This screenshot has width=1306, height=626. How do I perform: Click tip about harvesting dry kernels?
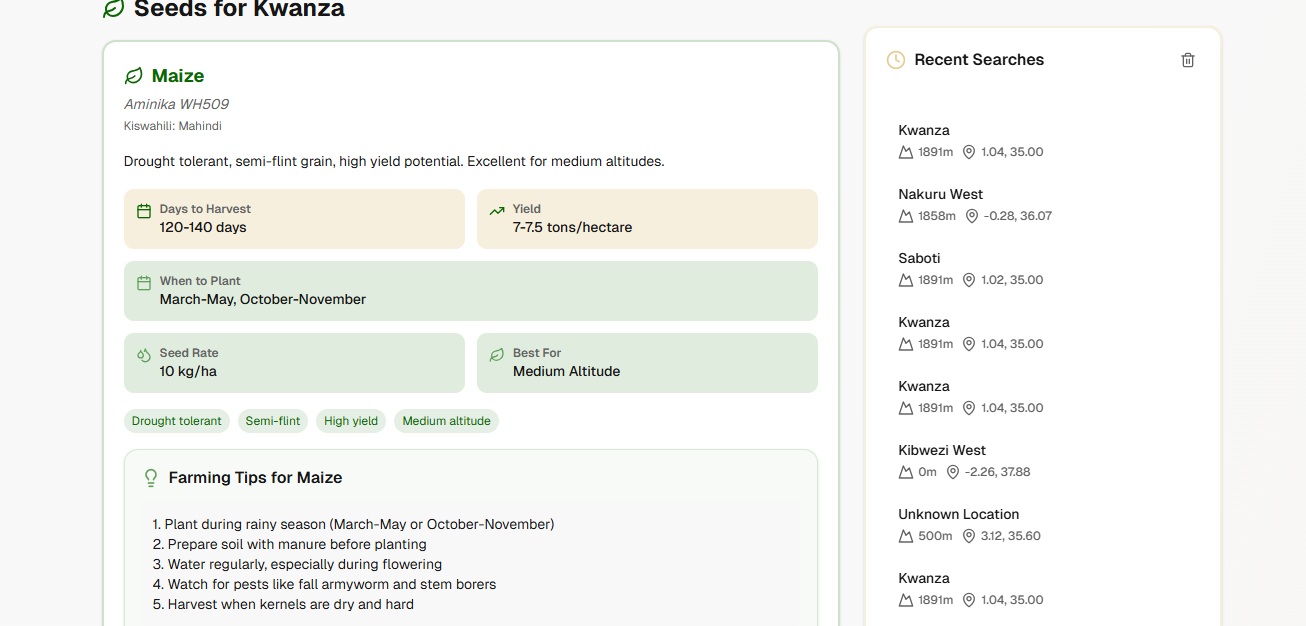coord(283,604)
